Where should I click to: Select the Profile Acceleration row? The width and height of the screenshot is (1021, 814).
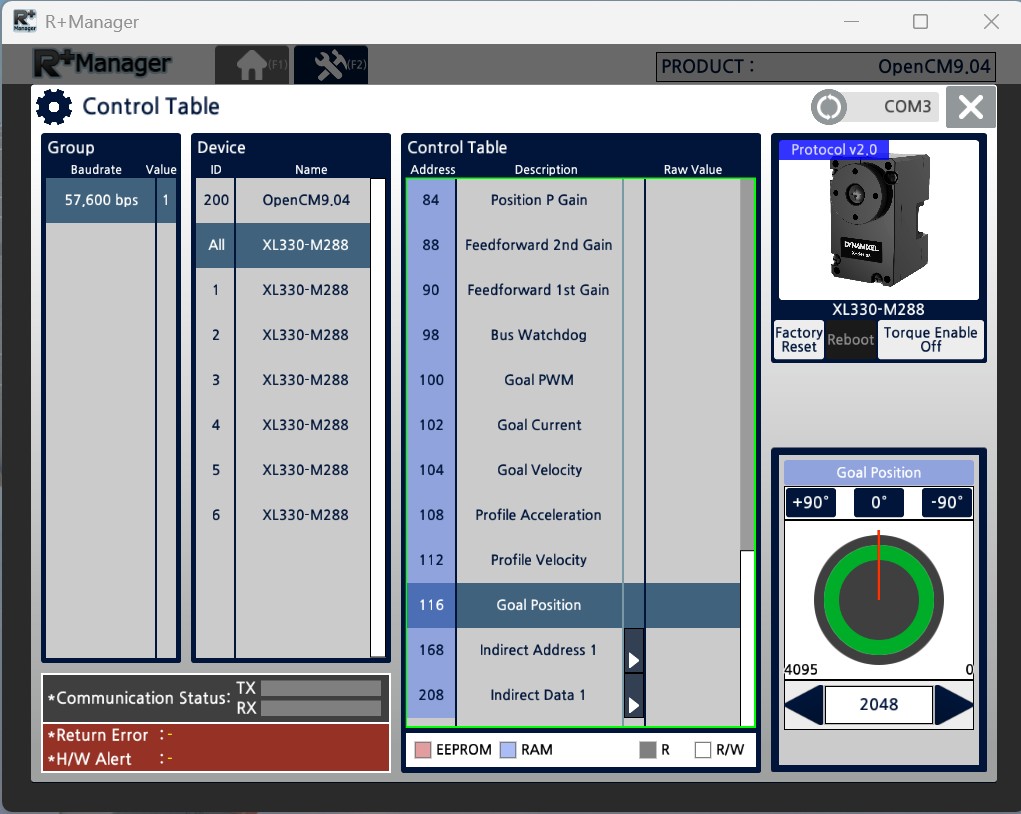[x=573, y=515]
